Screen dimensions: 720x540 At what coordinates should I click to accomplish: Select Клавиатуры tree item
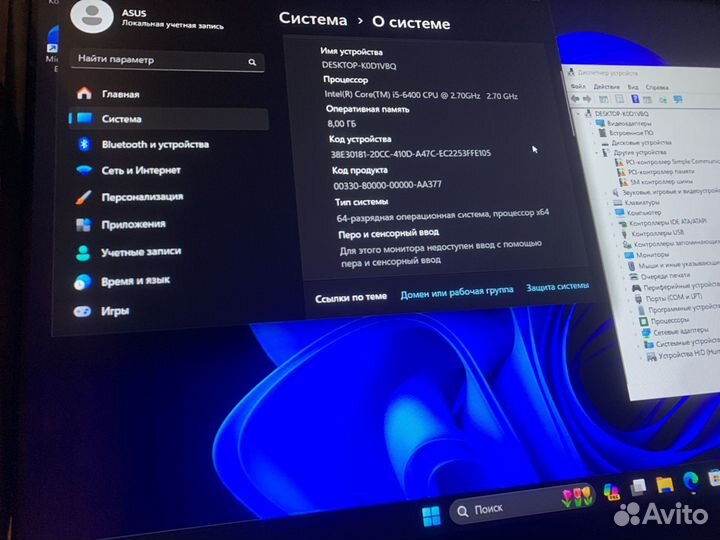pos(641,202)
